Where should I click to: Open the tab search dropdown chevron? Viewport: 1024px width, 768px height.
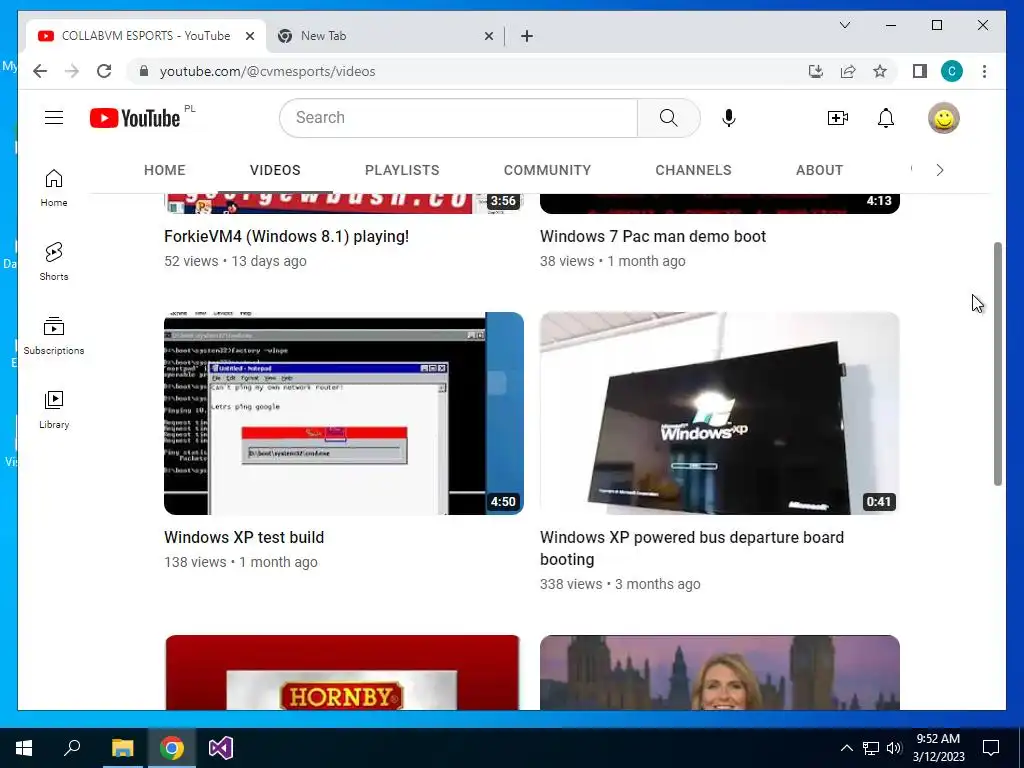point(844,25)
